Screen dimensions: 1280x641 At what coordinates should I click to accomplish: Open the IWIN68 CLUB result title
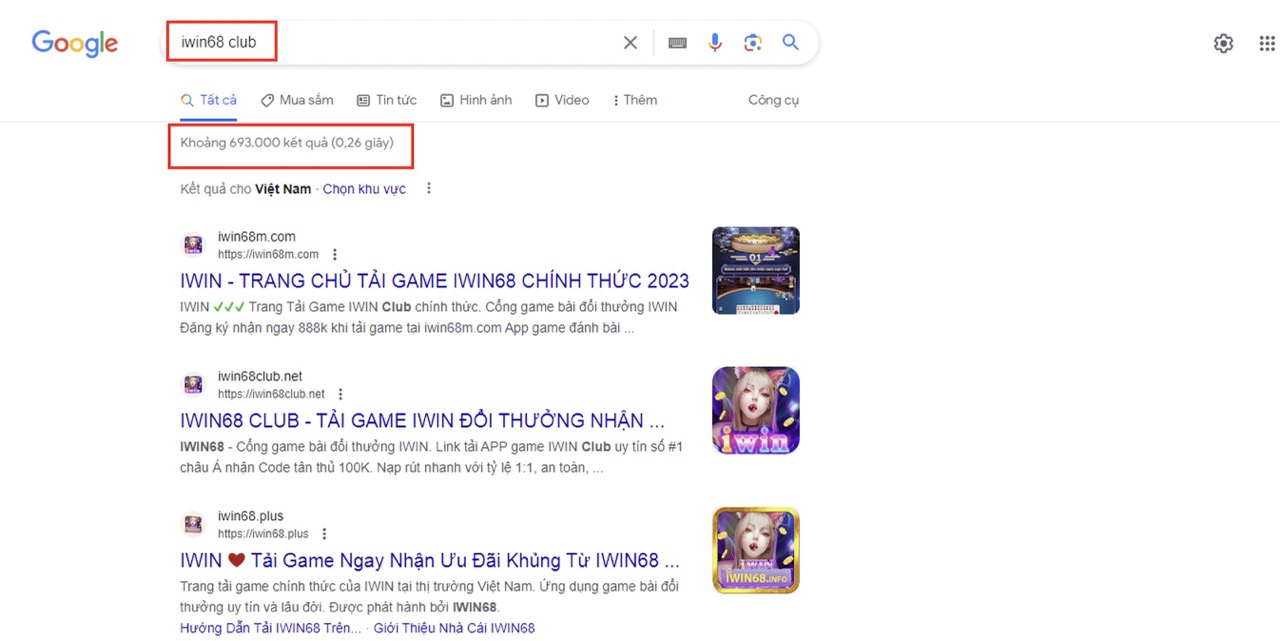[x=422, y=420]
